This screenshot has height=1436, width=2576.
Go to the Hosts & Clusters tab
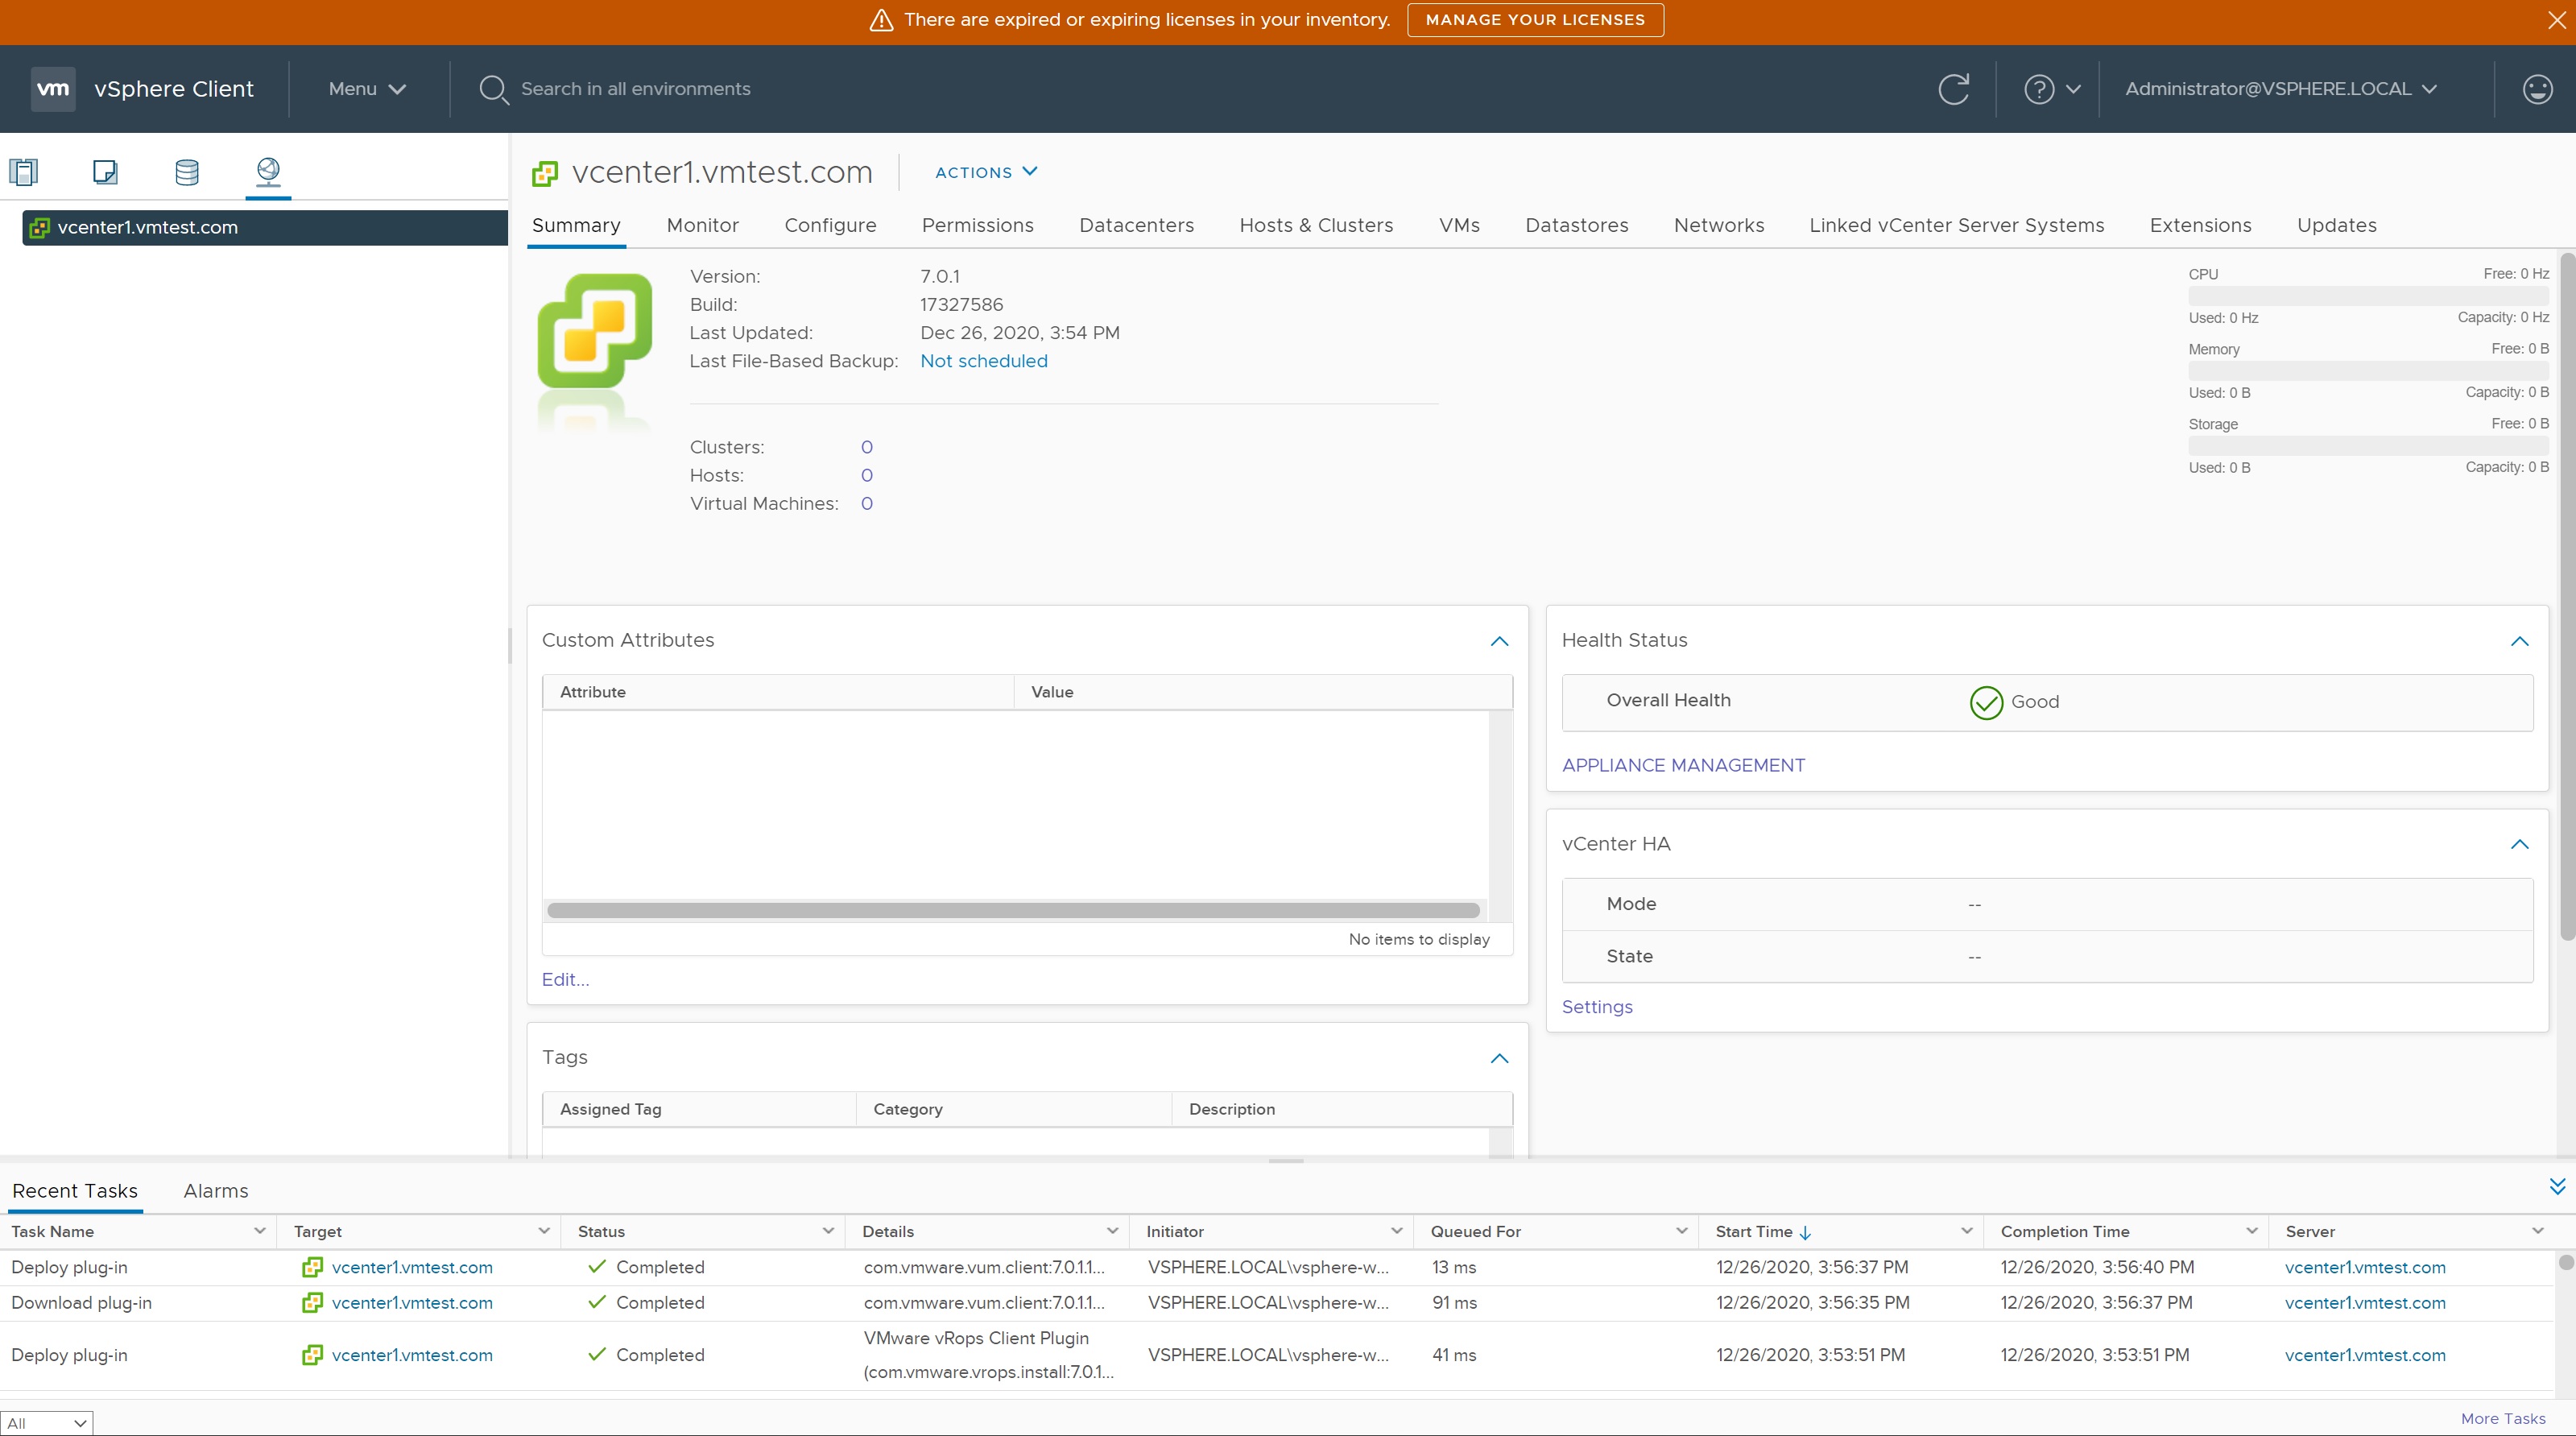(1316, 226)
